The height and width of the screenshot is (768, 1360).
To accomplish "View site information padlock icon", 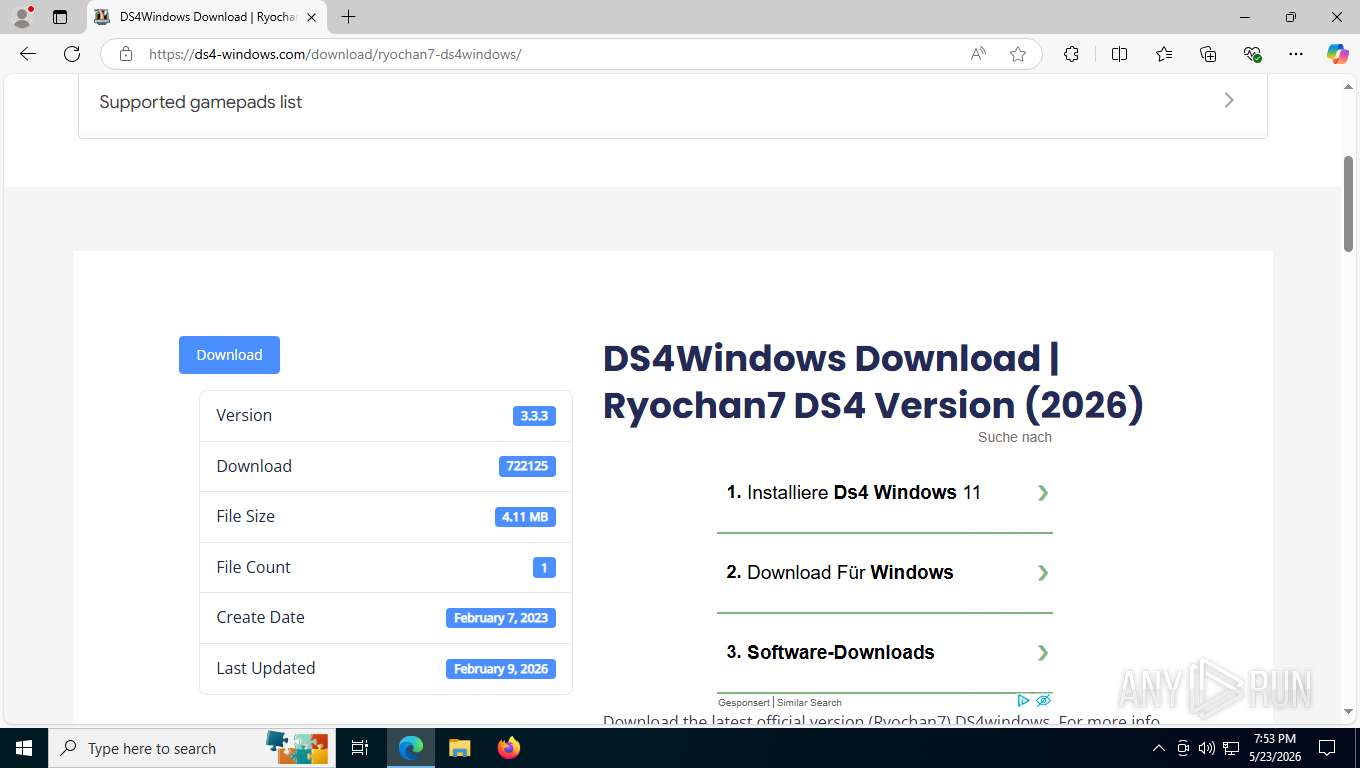I will coord(126,54).
